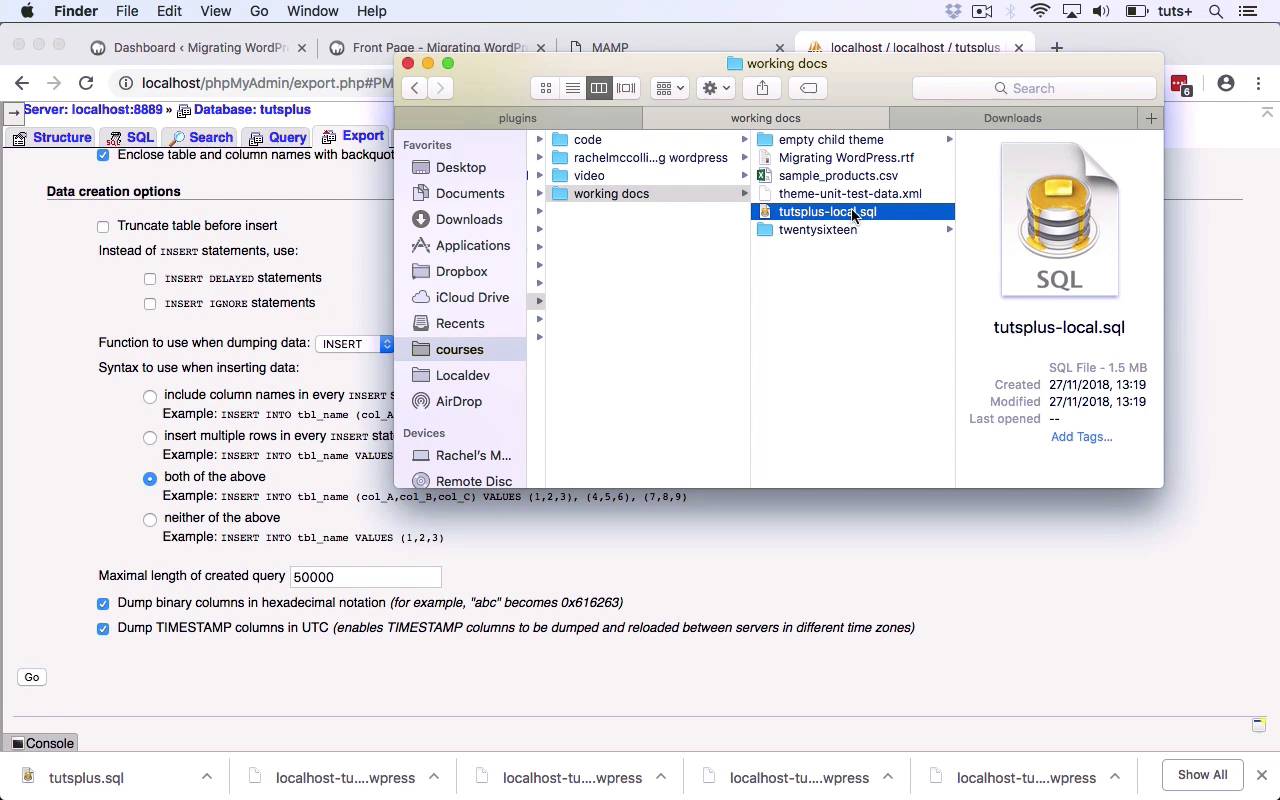Select include column names radio option

click(x=150, y=397)
